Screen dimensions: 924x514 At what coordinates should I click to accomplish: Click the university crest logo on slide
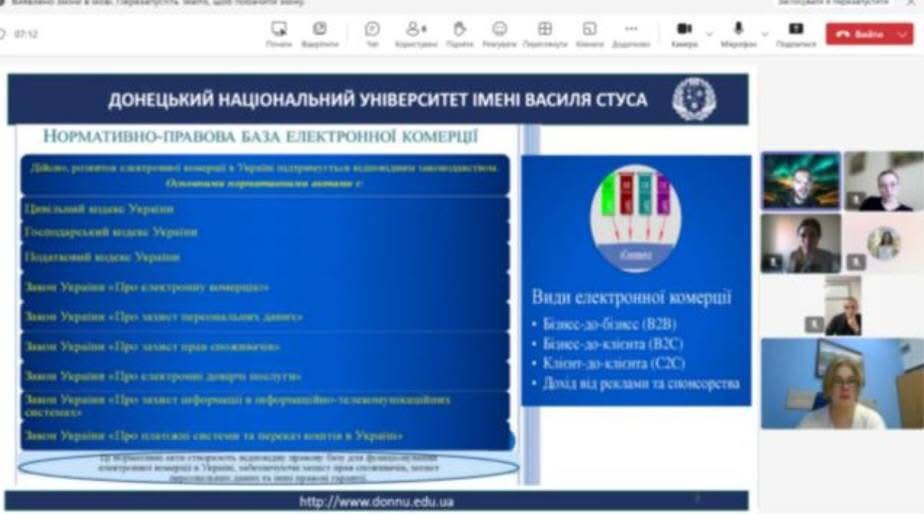[694, 99]
